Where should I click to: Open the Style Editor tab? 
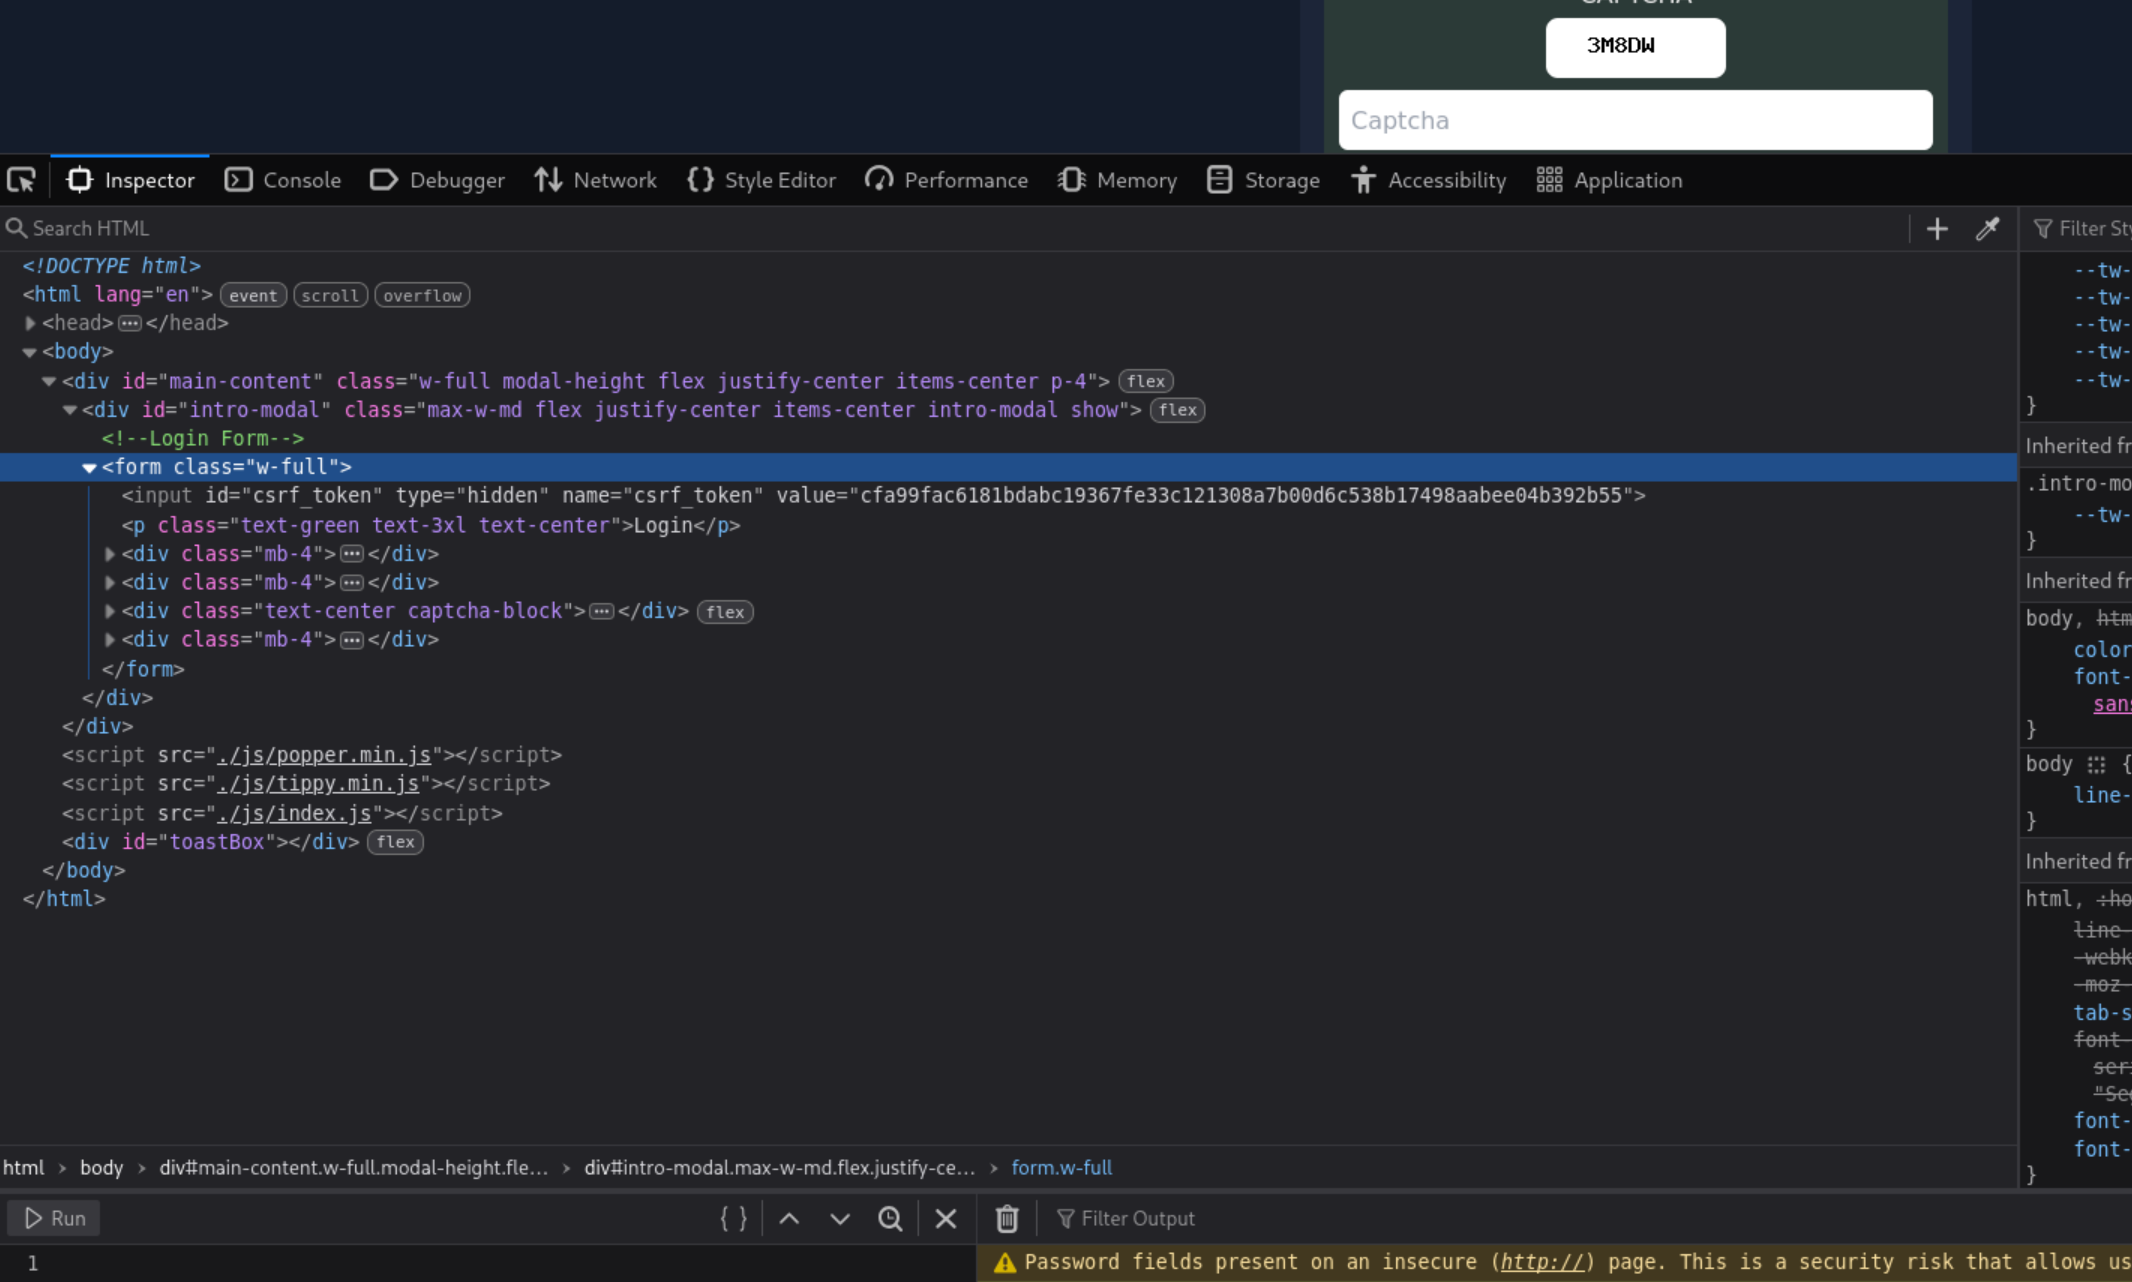(762, 180)
